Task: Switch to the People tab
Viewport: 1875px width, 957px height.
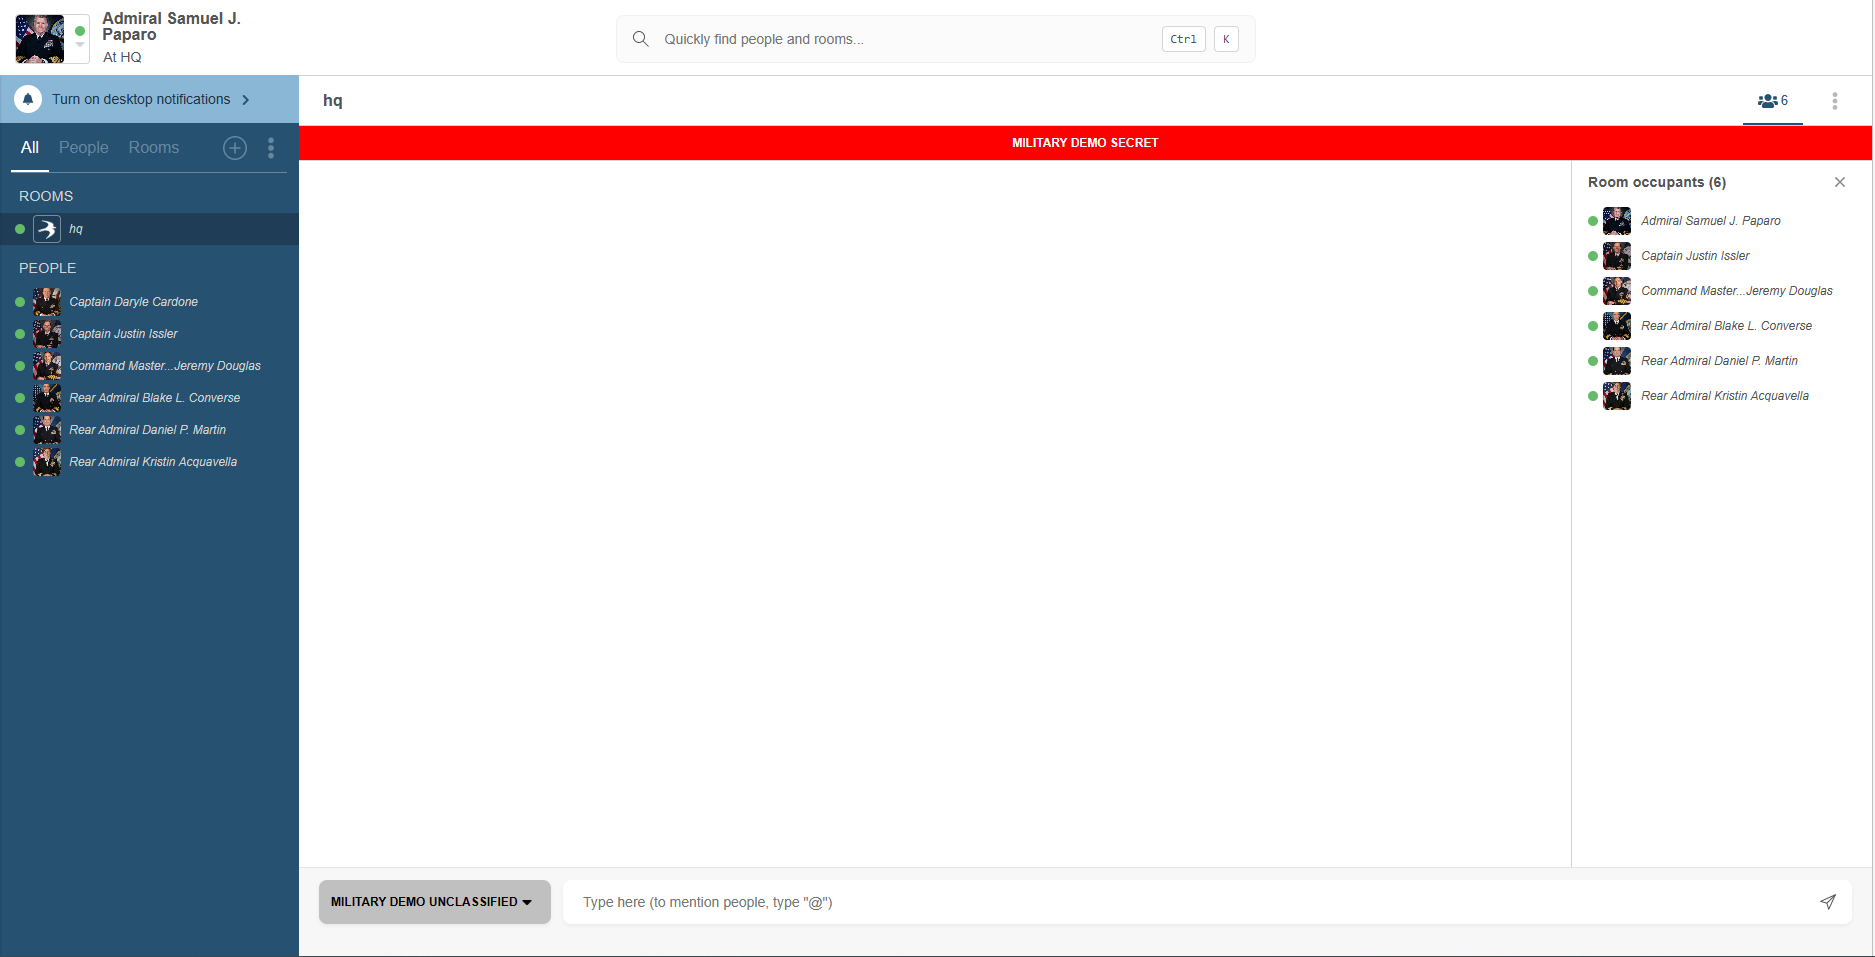Action: 83,148
